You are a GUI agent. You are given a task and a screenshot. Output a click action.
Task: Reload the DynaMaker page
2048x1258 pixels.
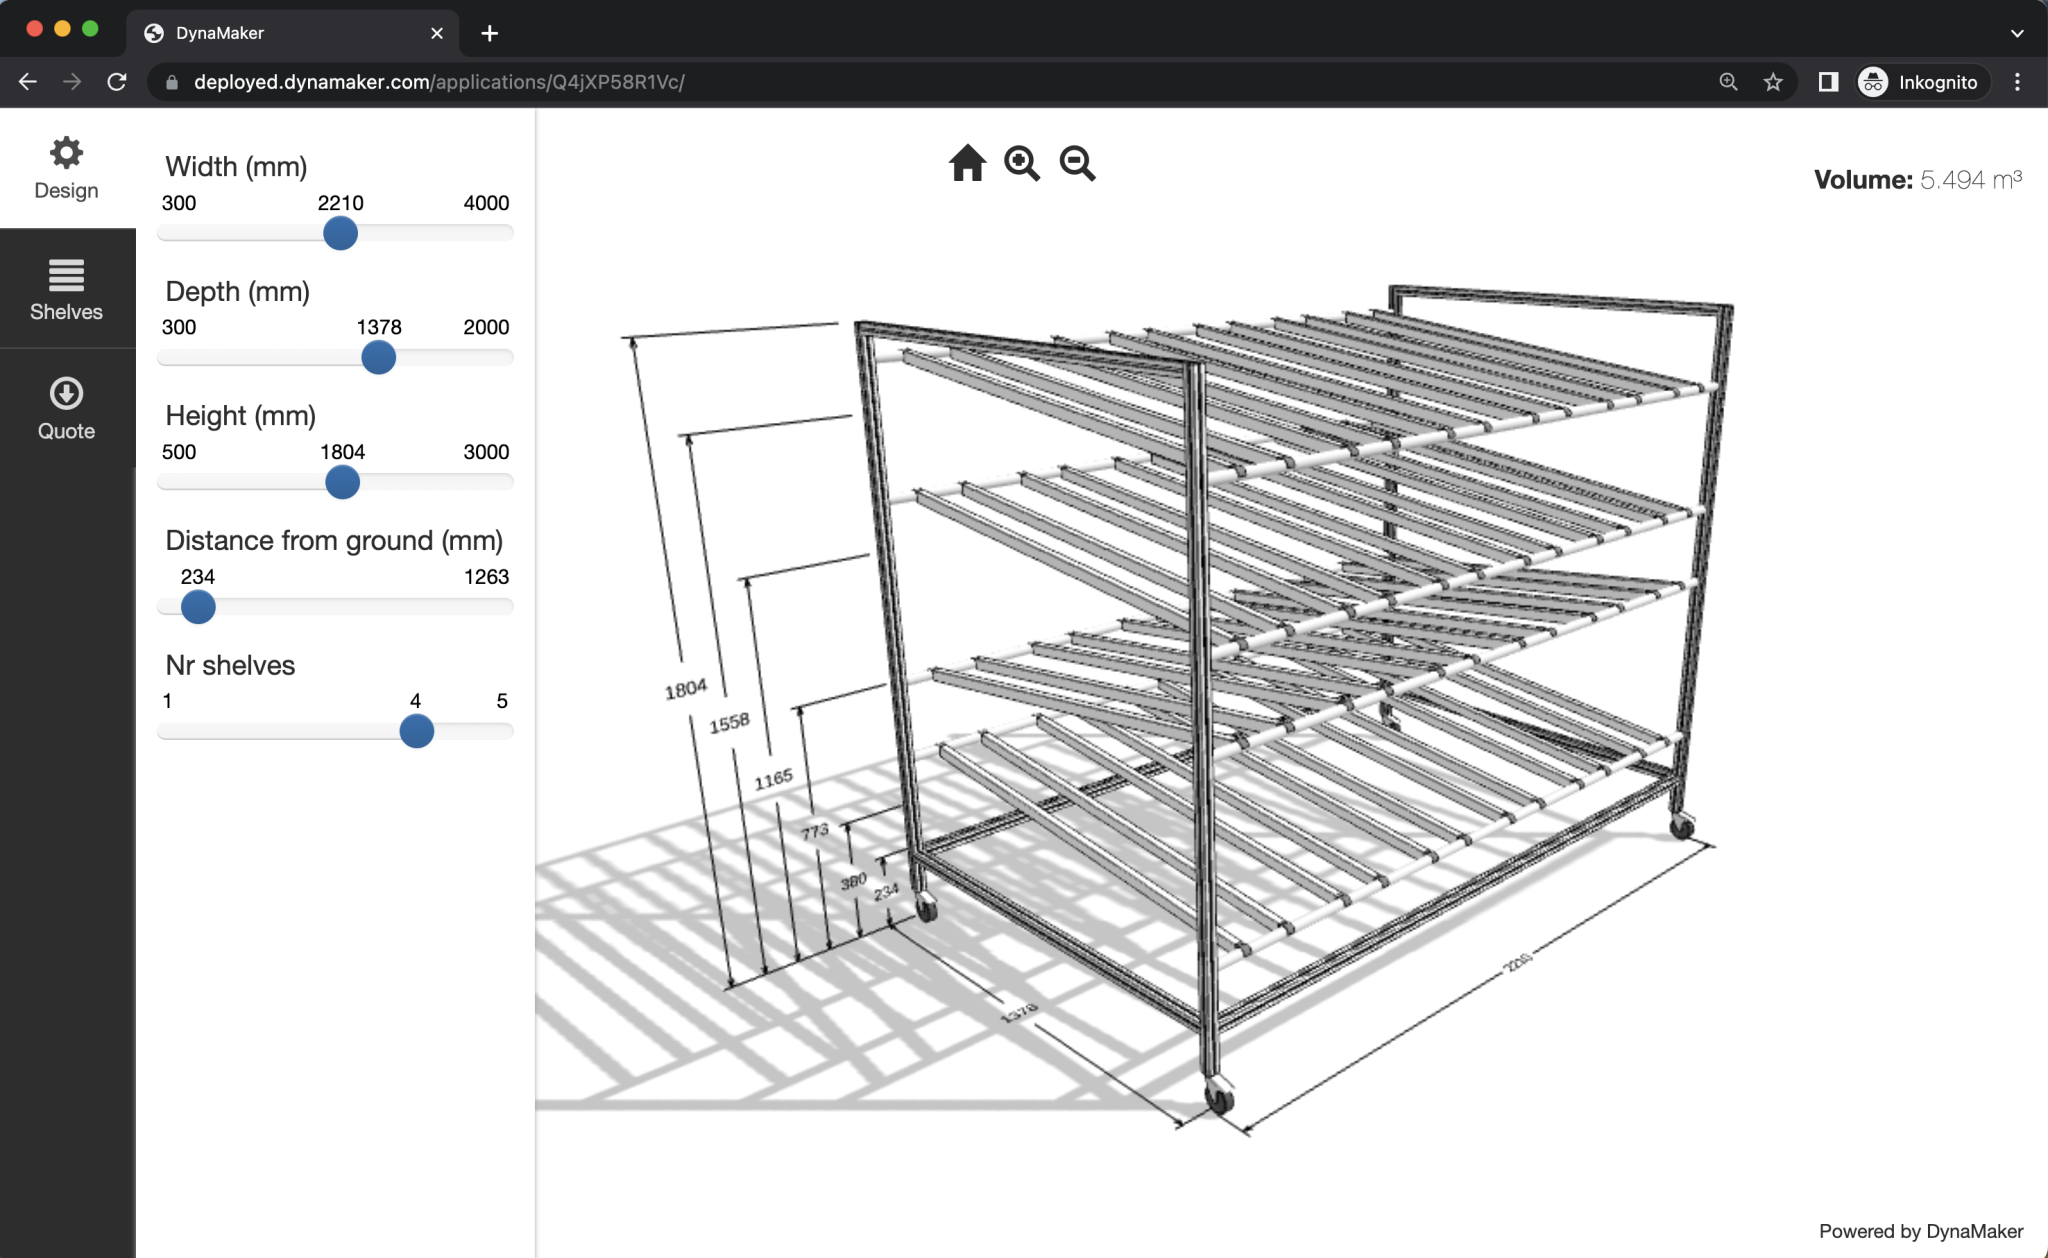coord(118,82)
